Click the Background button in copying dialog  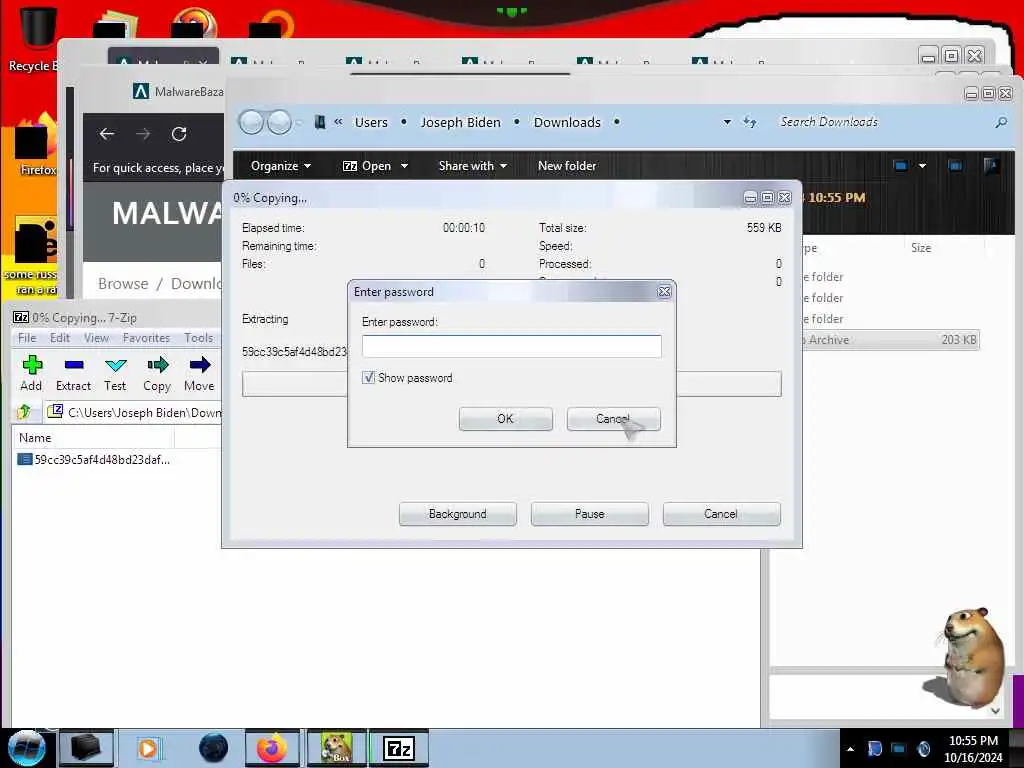(457, 514)
